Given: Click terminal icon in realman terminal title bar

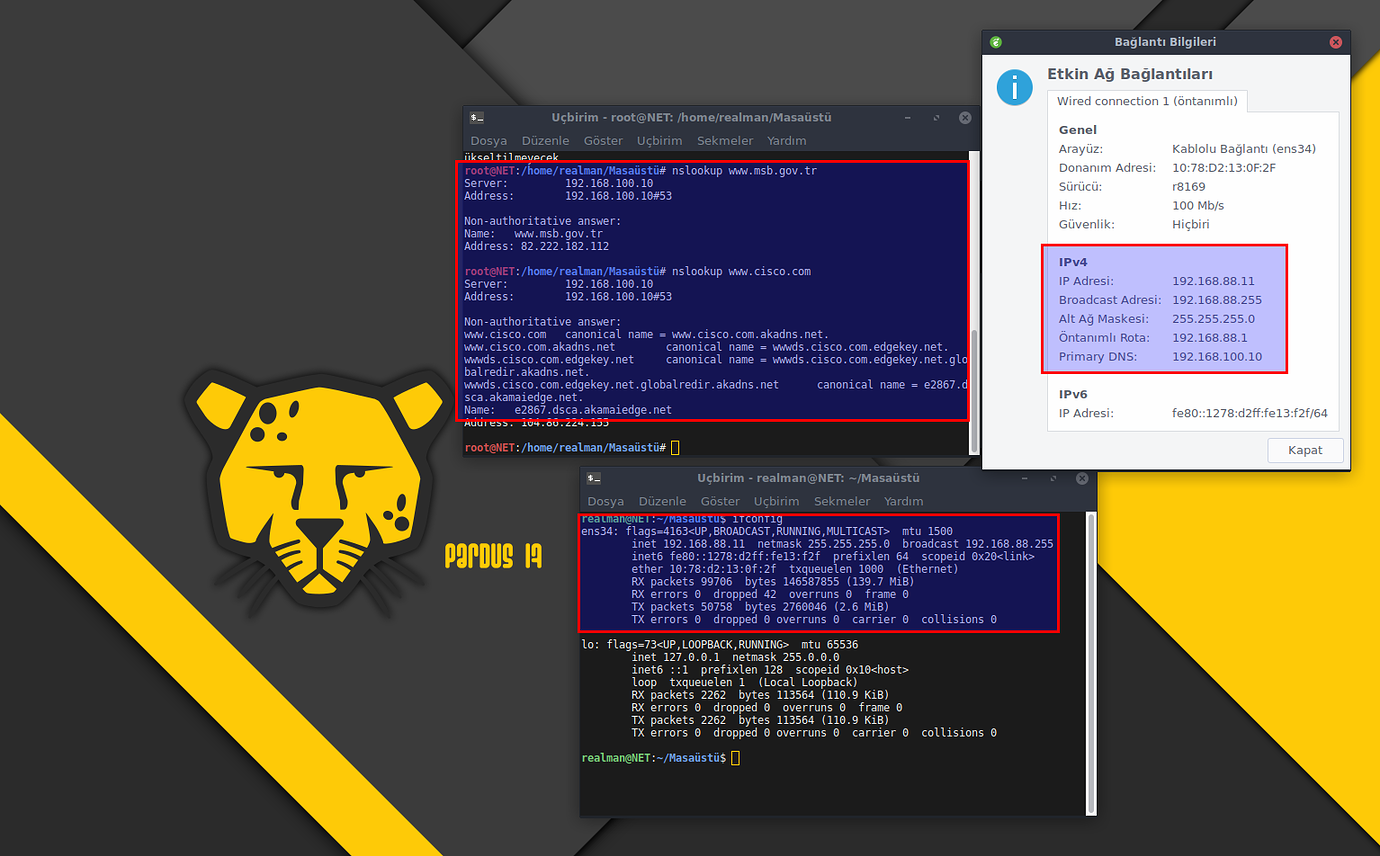Looking at the screenshot, I should 594,479.
